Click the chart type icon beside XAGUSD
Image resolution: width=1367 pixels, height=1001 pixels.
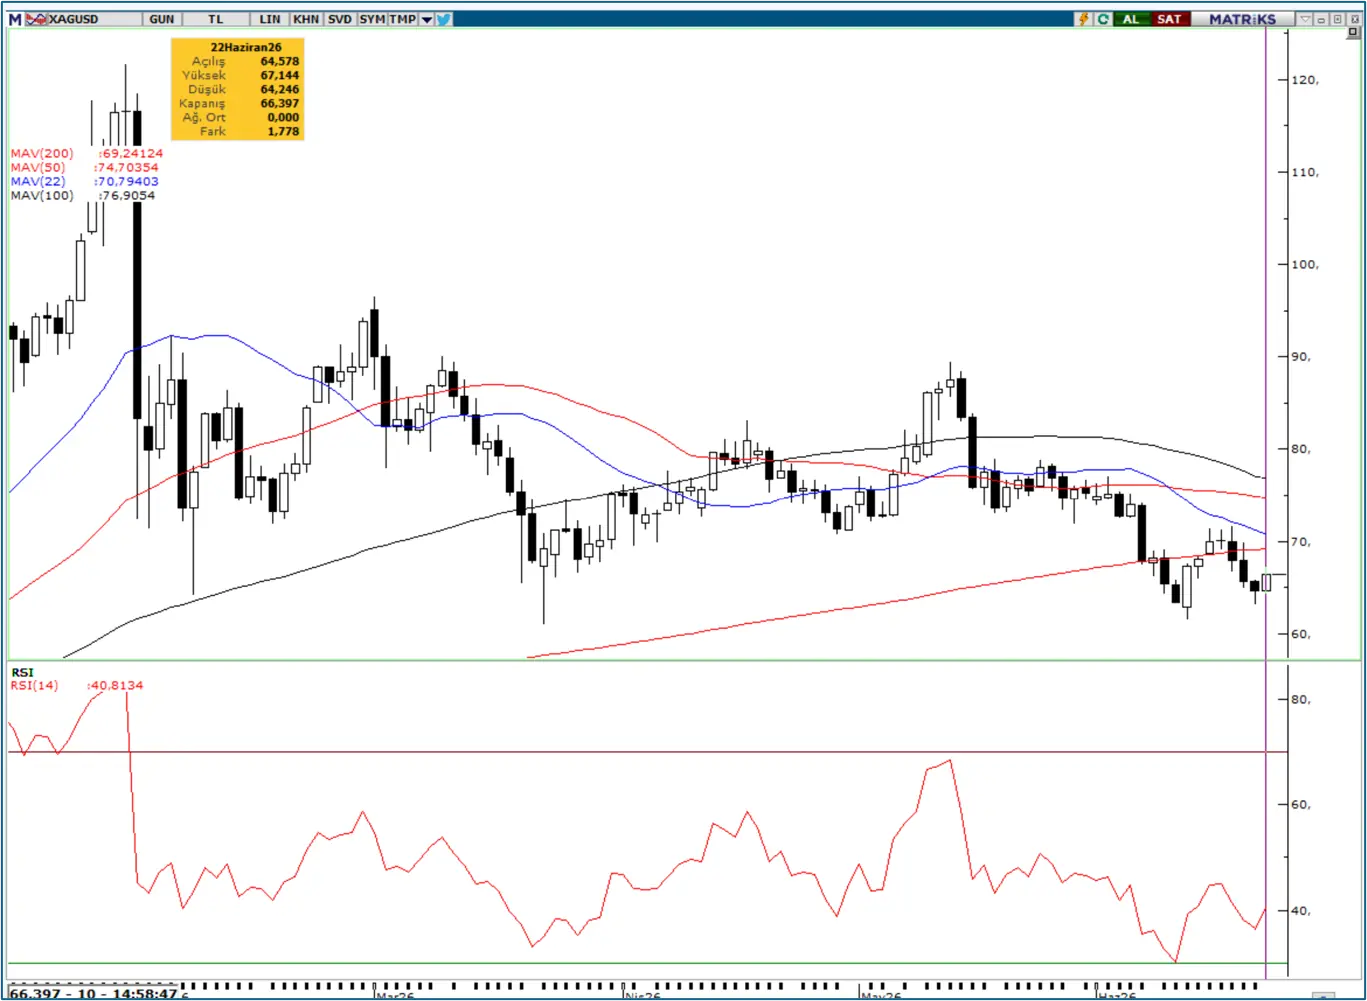point(36,19)
